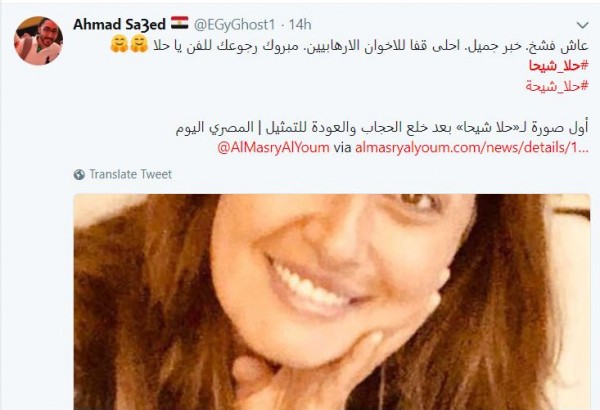Screen dimensions: 600x410
Task: Open the @EGyGhost1 handle
Action: click(234, 25)
